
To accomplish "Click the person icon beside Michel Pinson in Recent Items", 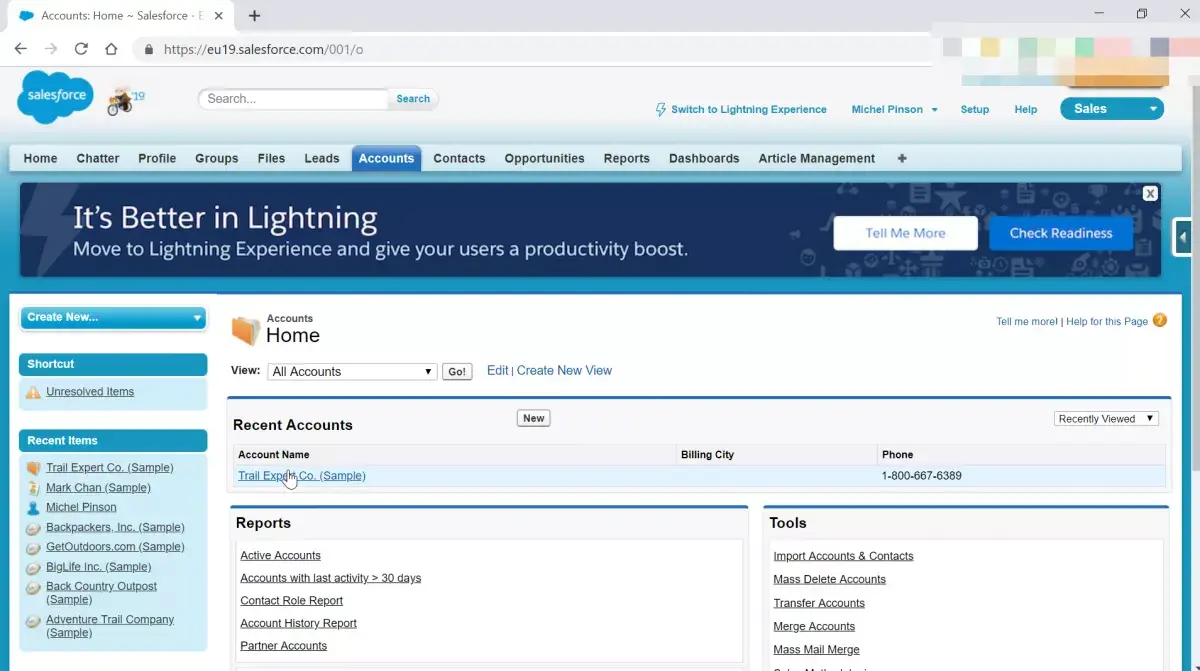I will [x=34, y=507].
